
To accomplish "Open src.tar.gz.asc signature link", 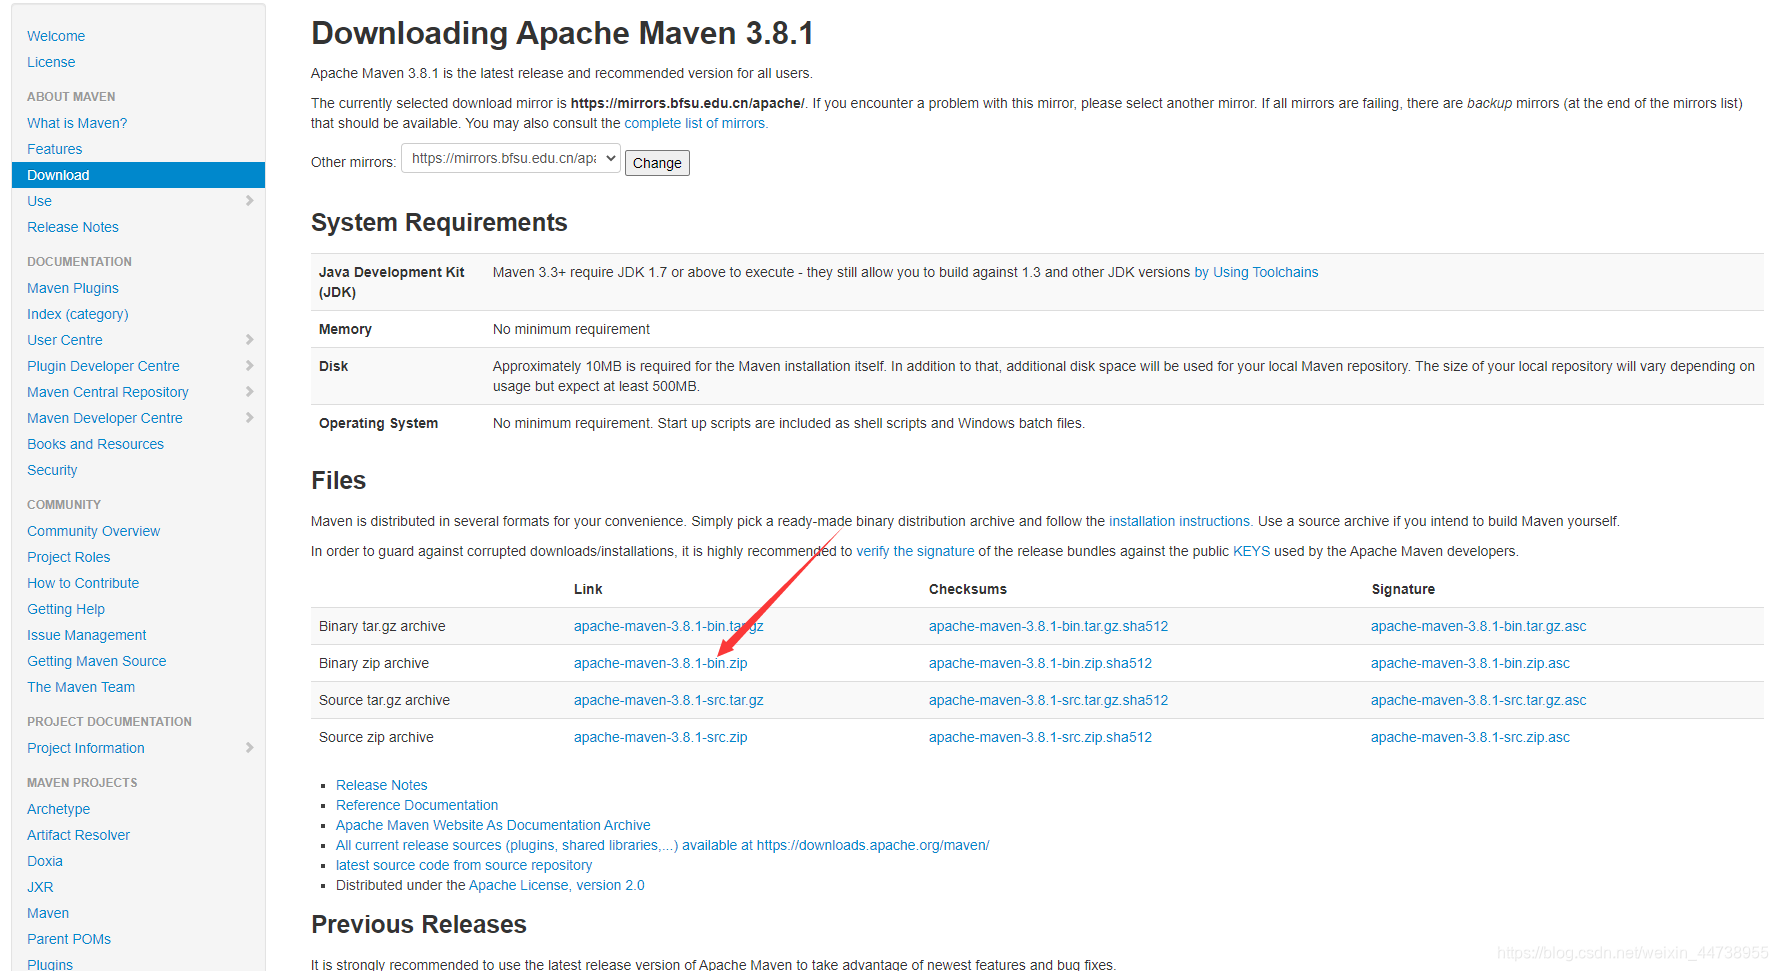I will coord(1479,700).
